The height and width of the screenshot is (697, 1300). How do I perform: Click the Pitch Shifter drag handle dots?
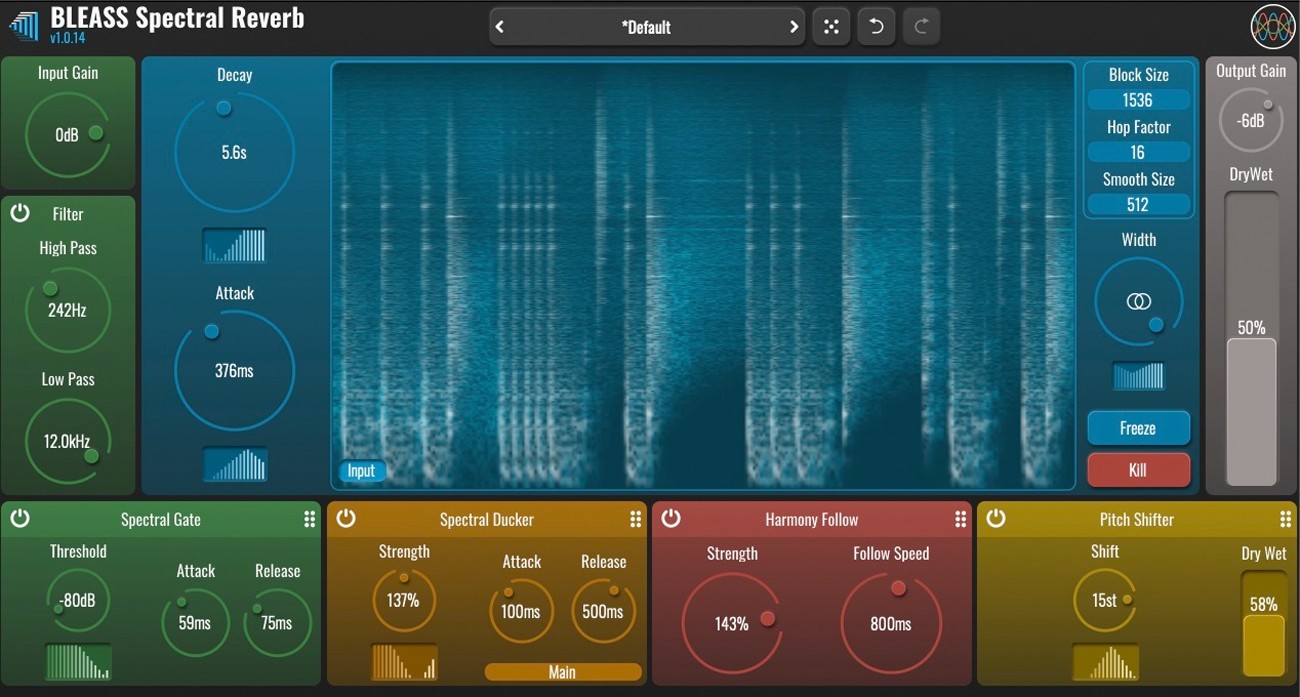coord(1285,519)
